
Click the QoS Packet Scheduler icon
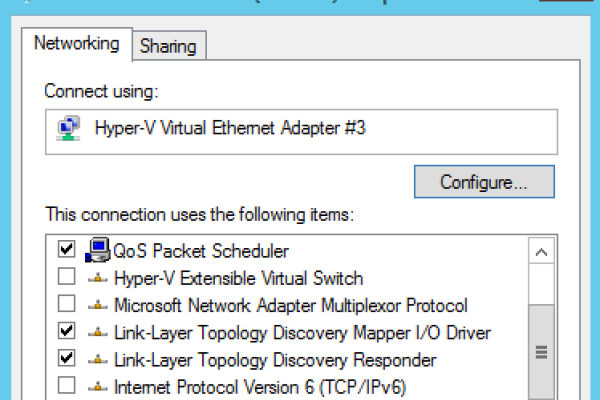(98, 250)
